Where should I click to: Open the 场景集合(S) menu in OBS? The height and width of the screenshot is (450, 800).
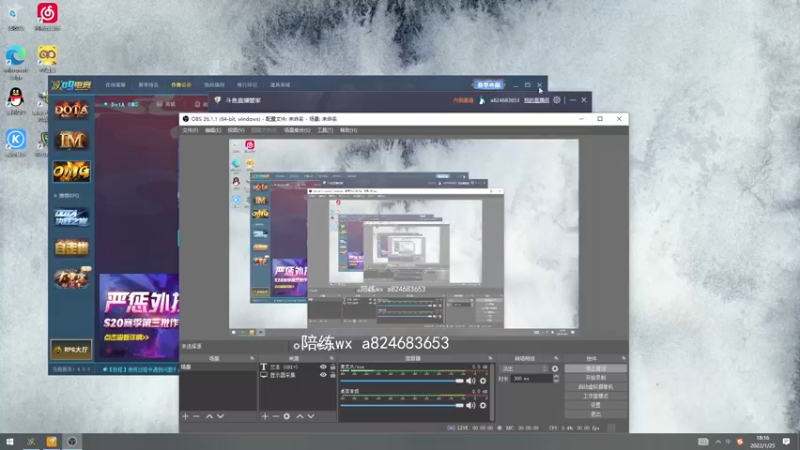297,131
